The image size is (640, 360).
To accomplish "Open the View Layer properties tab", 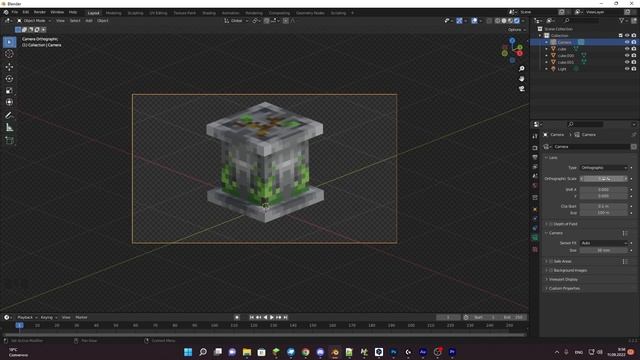I will click(535, 167).
